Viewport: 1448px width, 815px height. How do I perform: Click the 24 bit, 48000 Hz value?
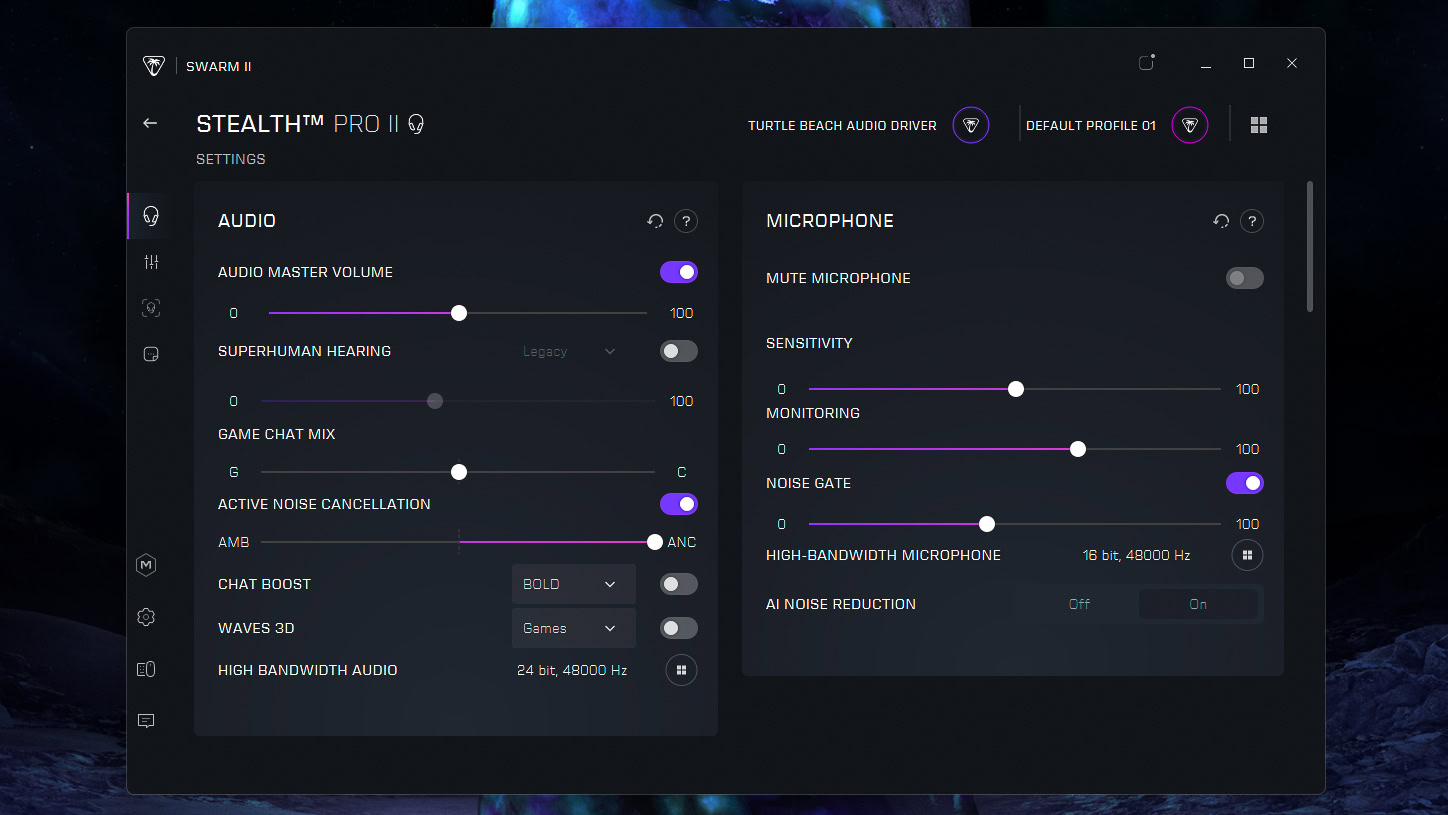[572, 670]
